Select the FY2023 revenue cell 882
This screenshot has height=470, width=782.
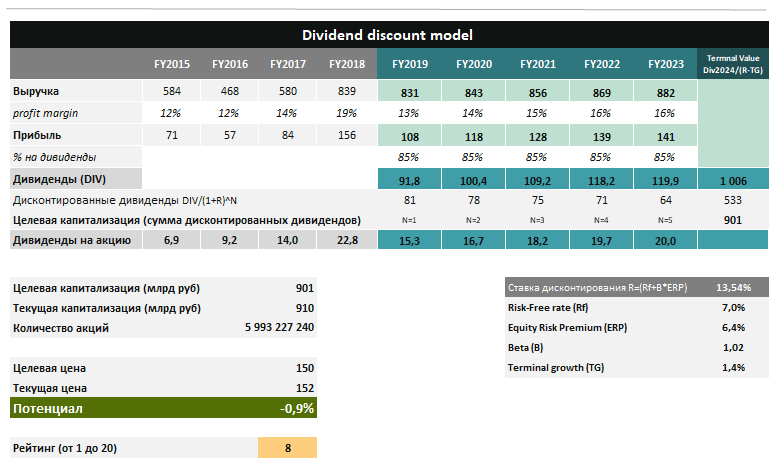(x=665, y=92)
